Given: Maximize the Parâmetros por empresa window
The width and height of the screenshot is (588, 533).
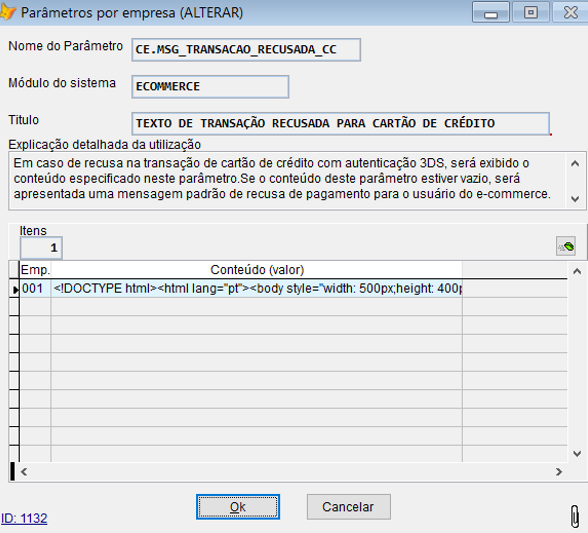Looking at the screenshot, I should click(531, 12).
